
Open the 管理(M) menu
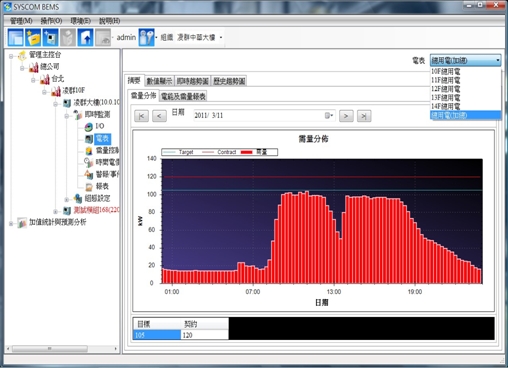click(x=21, y=21)
